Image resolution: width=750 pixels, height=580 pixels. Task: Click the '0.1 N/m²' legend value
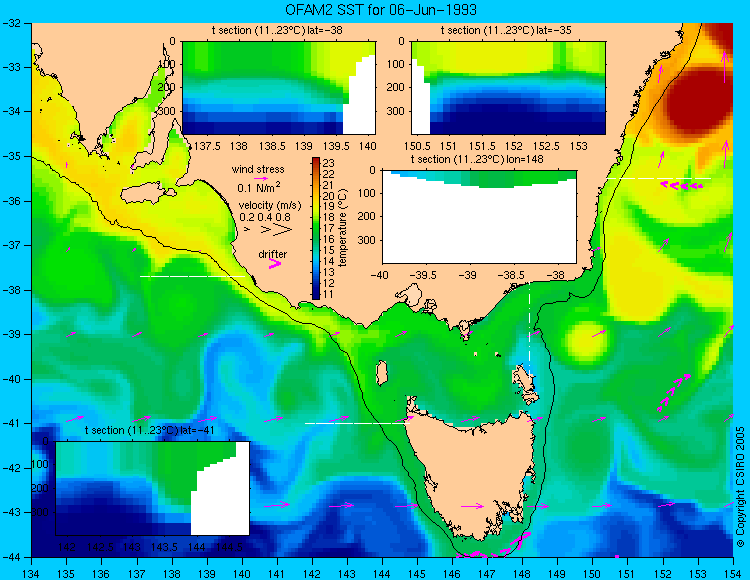click(259, 187)
